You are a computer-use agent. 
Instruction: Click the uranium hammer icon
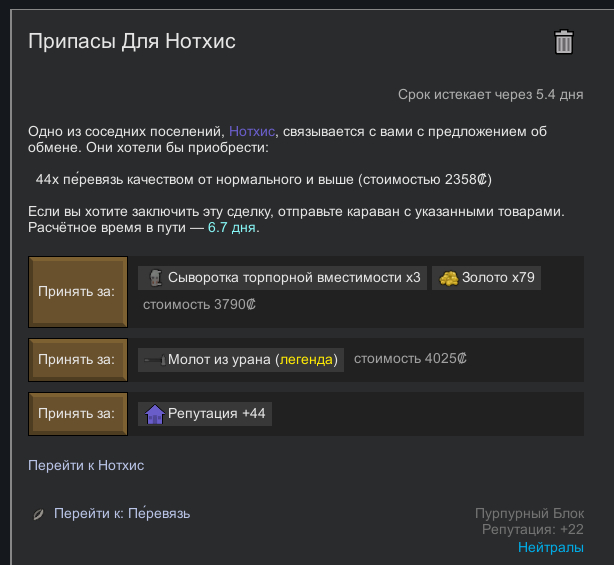click(155, 360)
